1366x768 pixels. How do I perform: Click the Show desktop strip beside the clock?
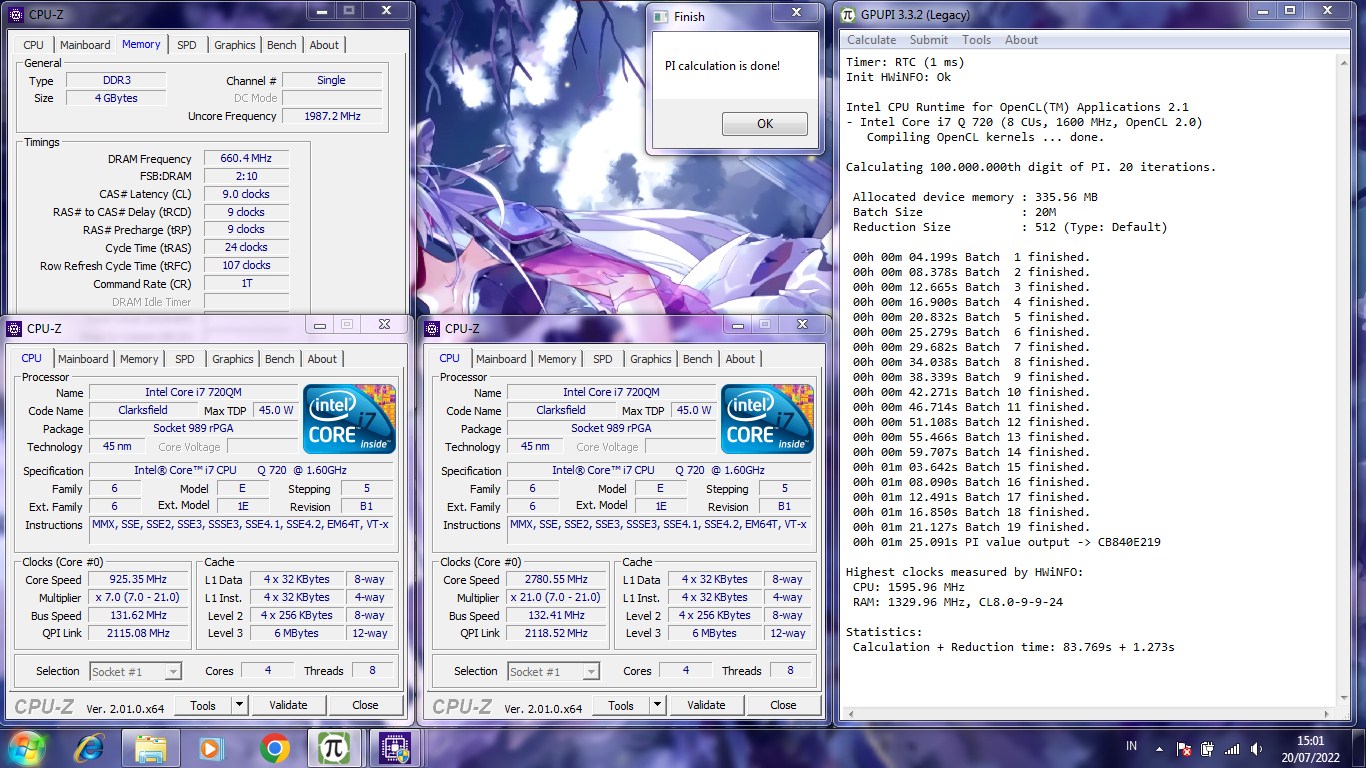(x=1359, y=748)
